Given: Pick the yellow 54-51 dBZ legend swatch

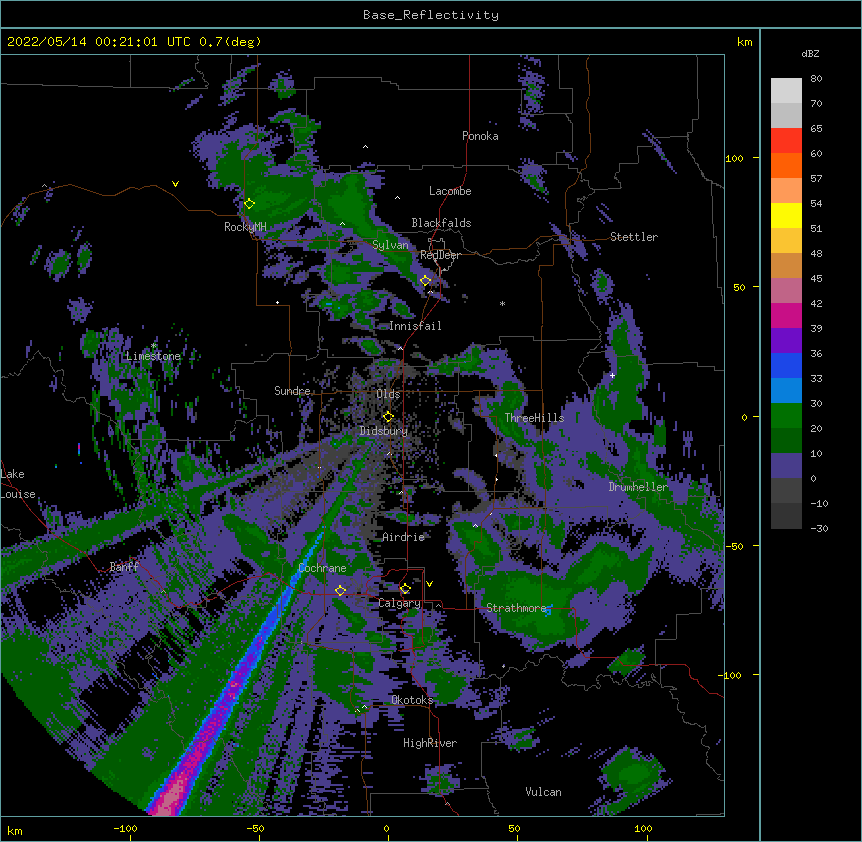Looking at the screenshot, I should point(786,215).
